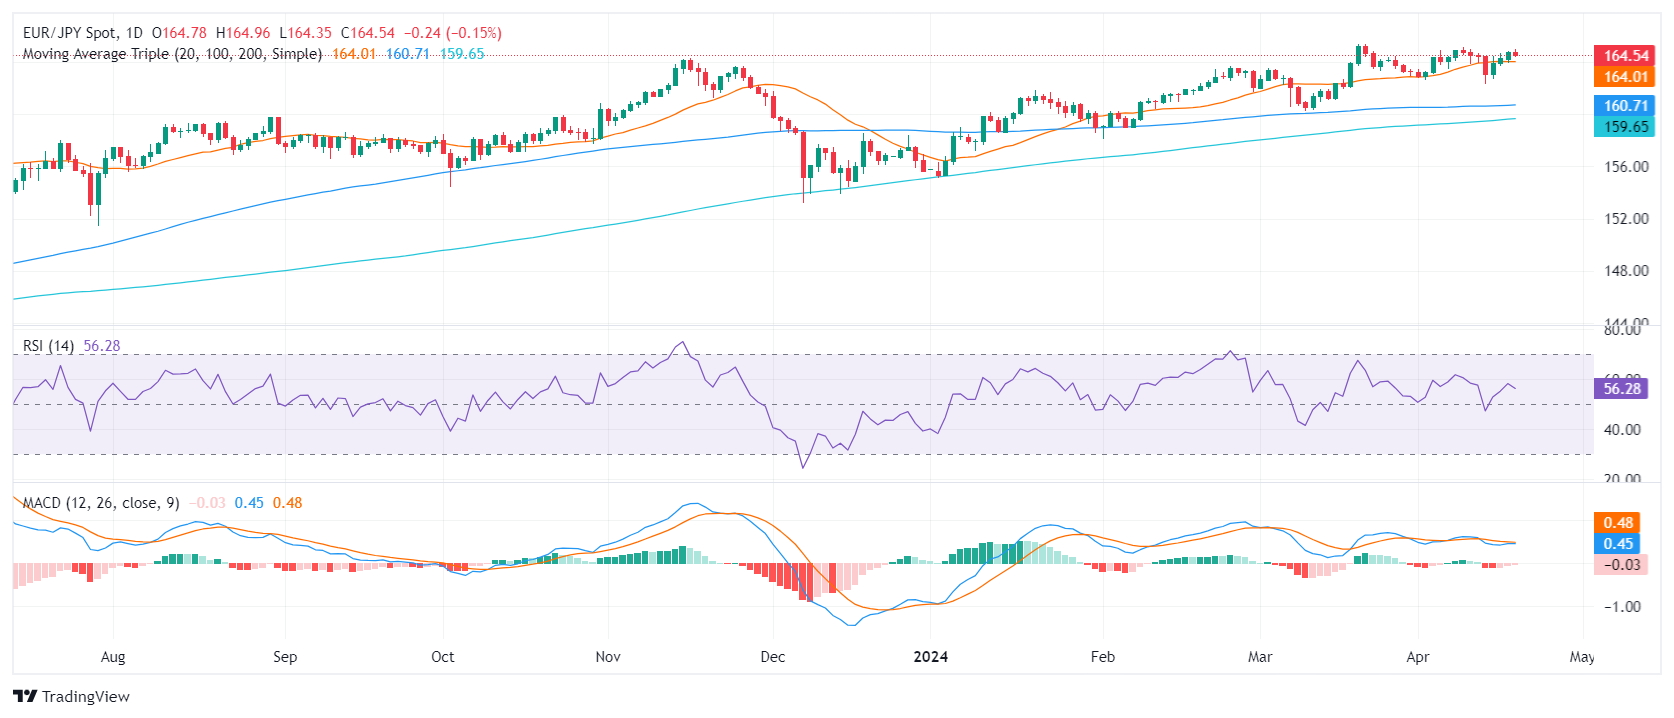Click the 148.00 price scale label

pos(1627,271)
